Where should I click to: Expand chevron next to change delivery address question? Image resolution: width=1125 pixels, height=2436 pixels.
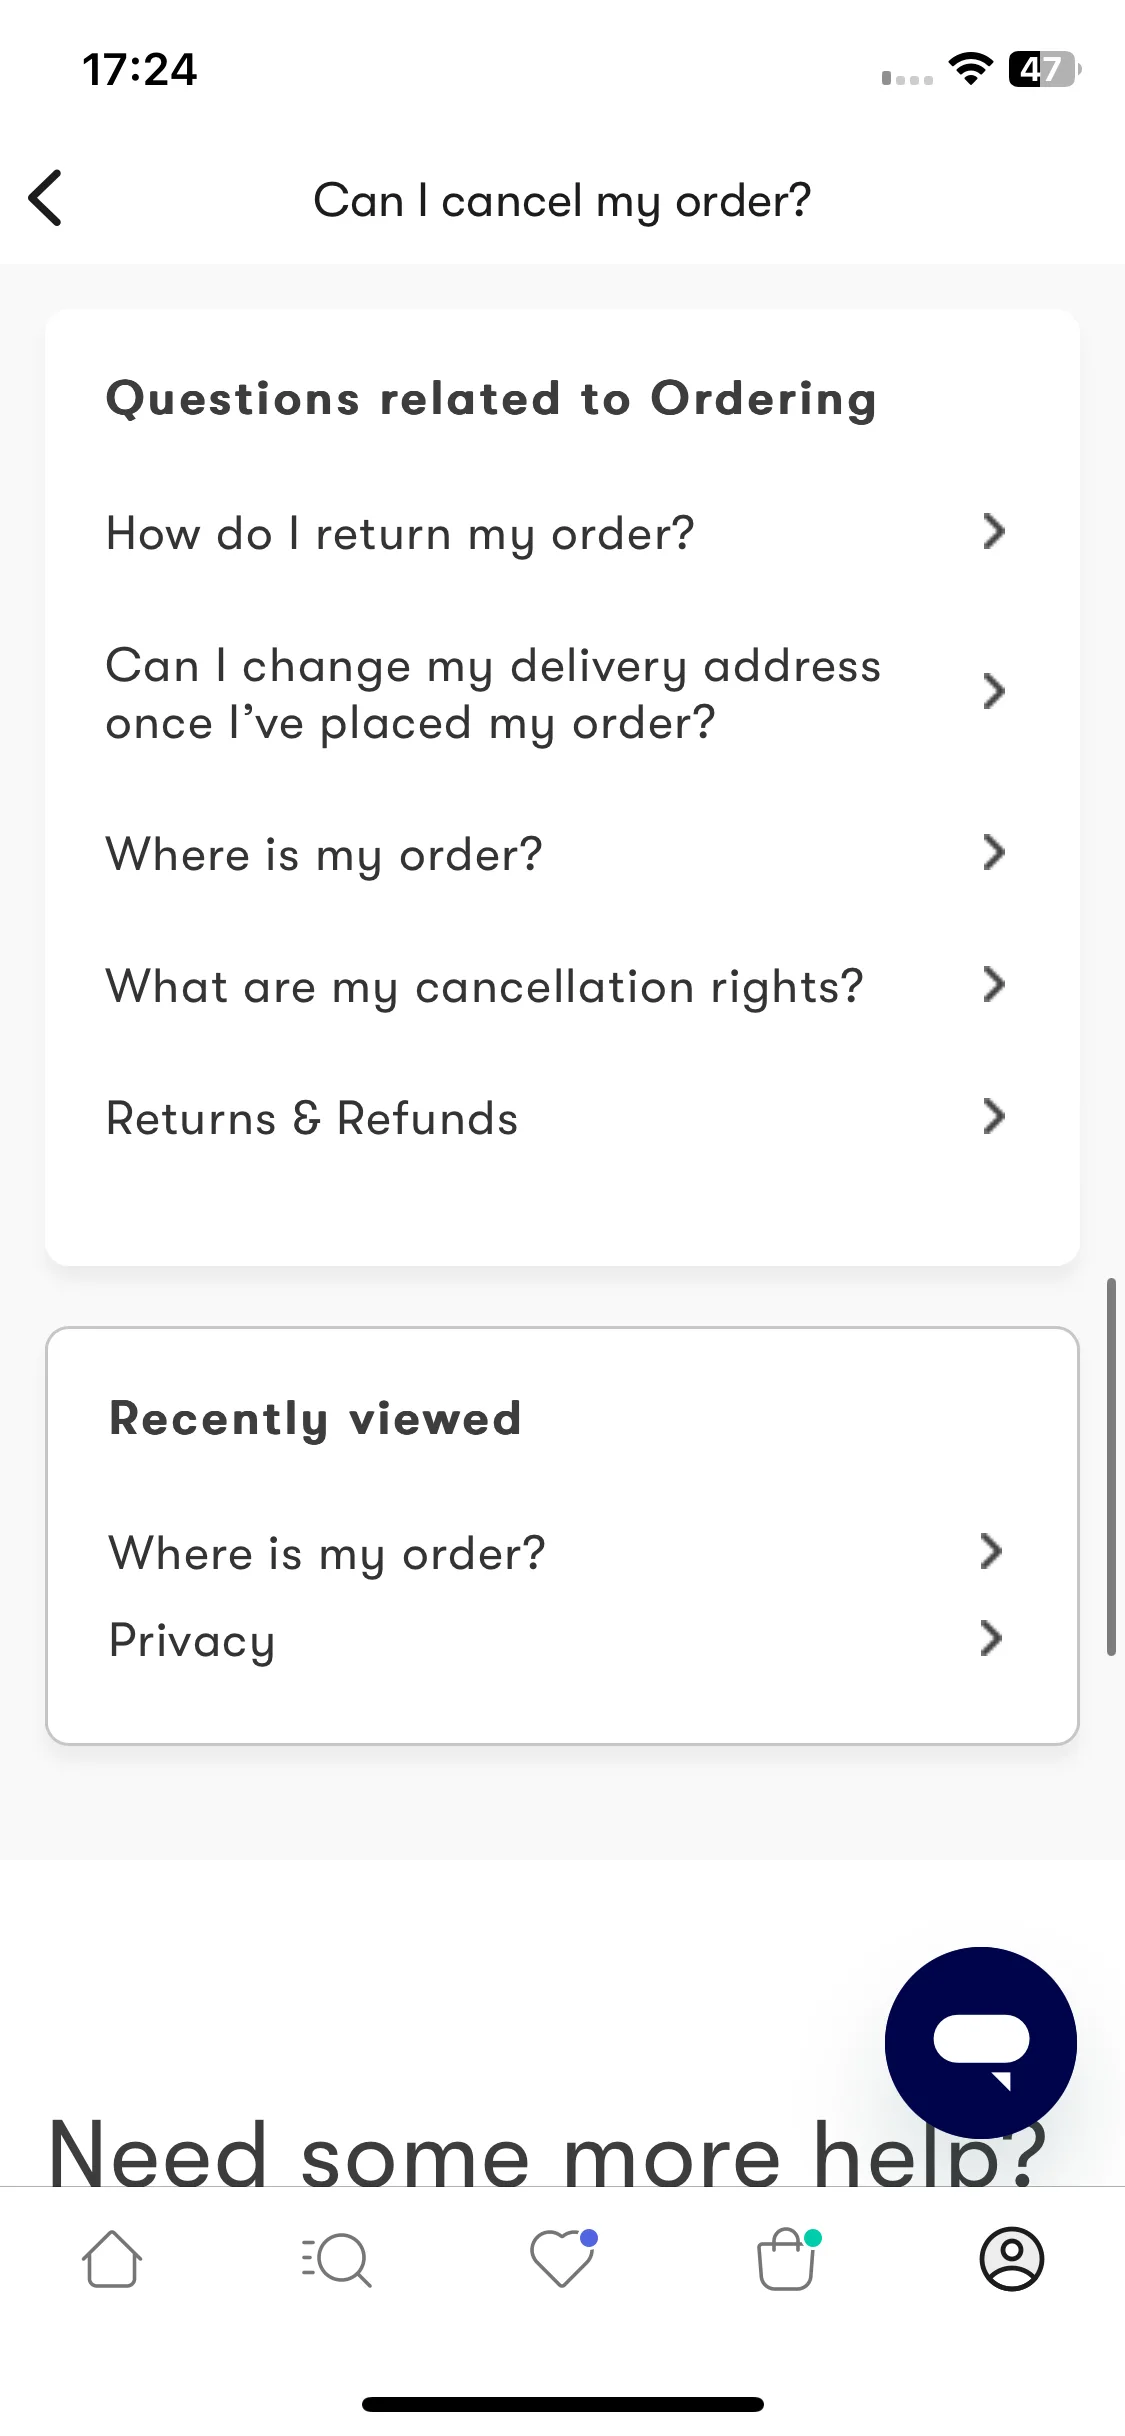coord(993,692)
